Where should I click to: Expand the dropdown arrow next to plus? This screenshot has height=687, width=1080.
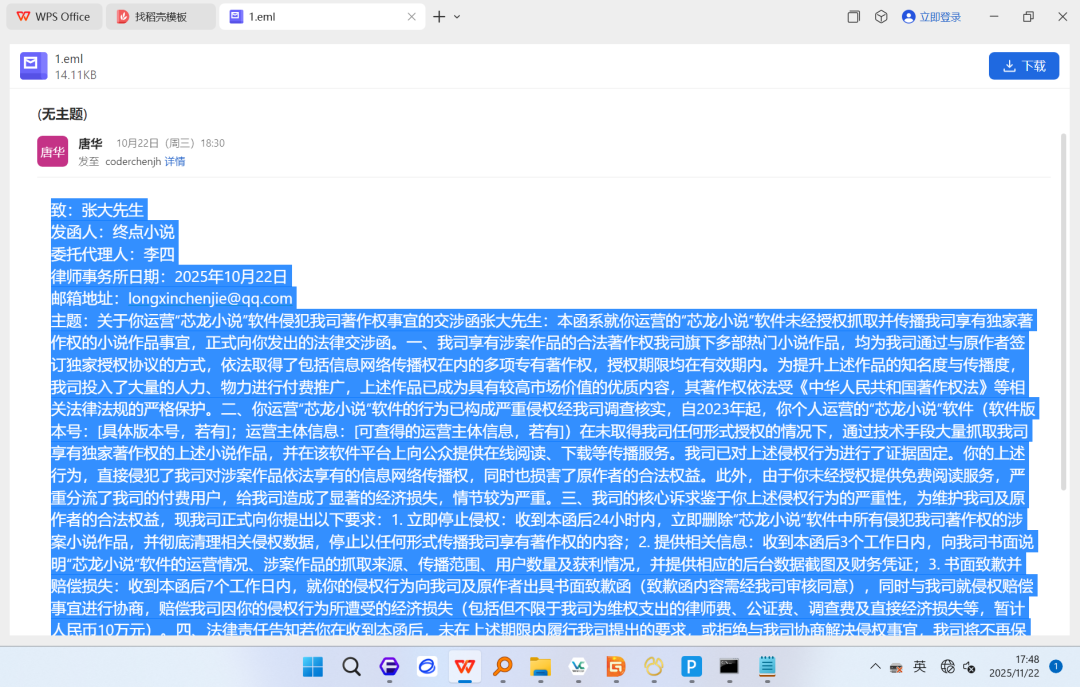pyautogui.click(x=457, y=17)
